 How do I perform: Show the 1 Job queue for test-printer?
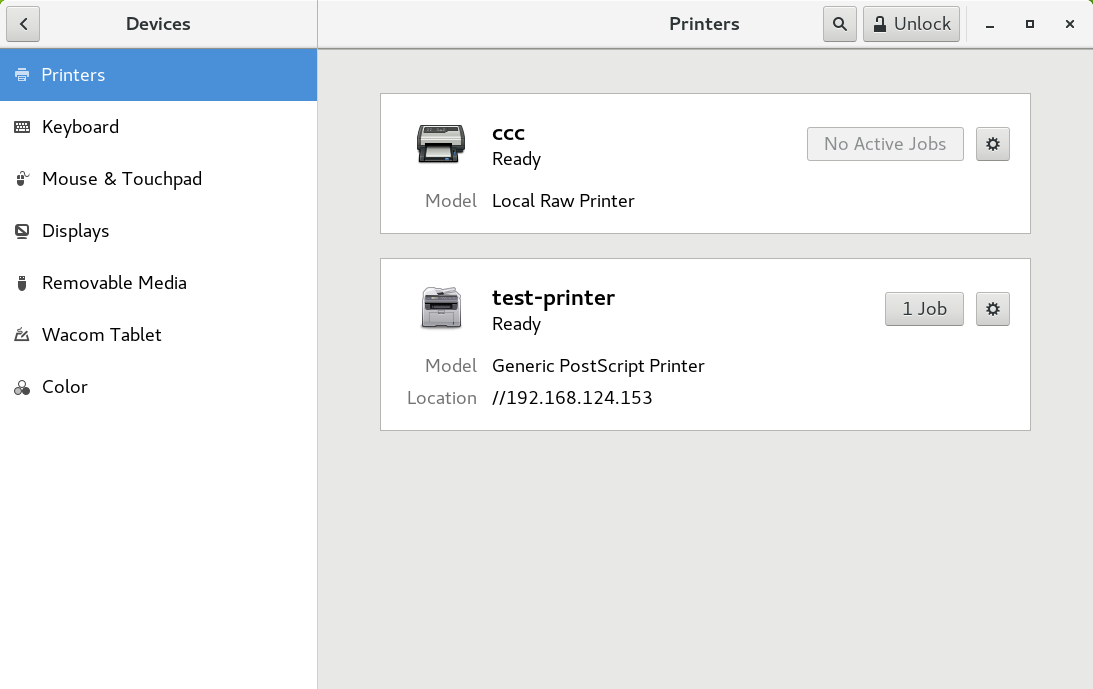point(924,309)
